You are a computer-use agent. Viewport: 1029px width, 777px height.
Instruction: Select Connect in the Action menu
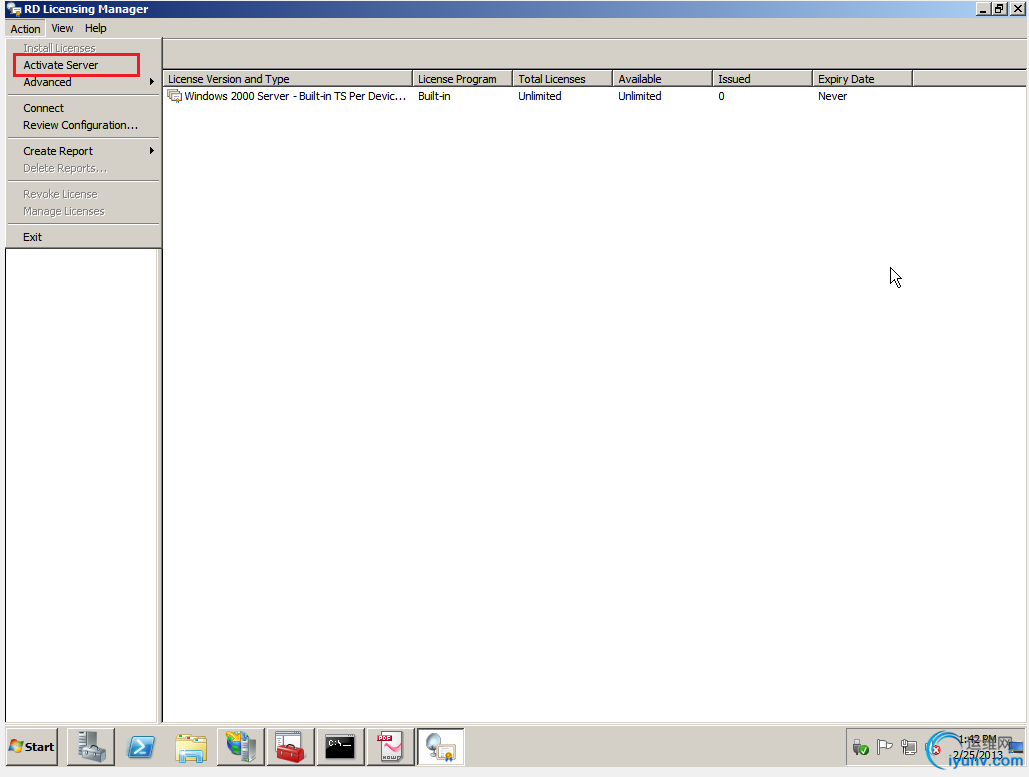pos(83,108)
